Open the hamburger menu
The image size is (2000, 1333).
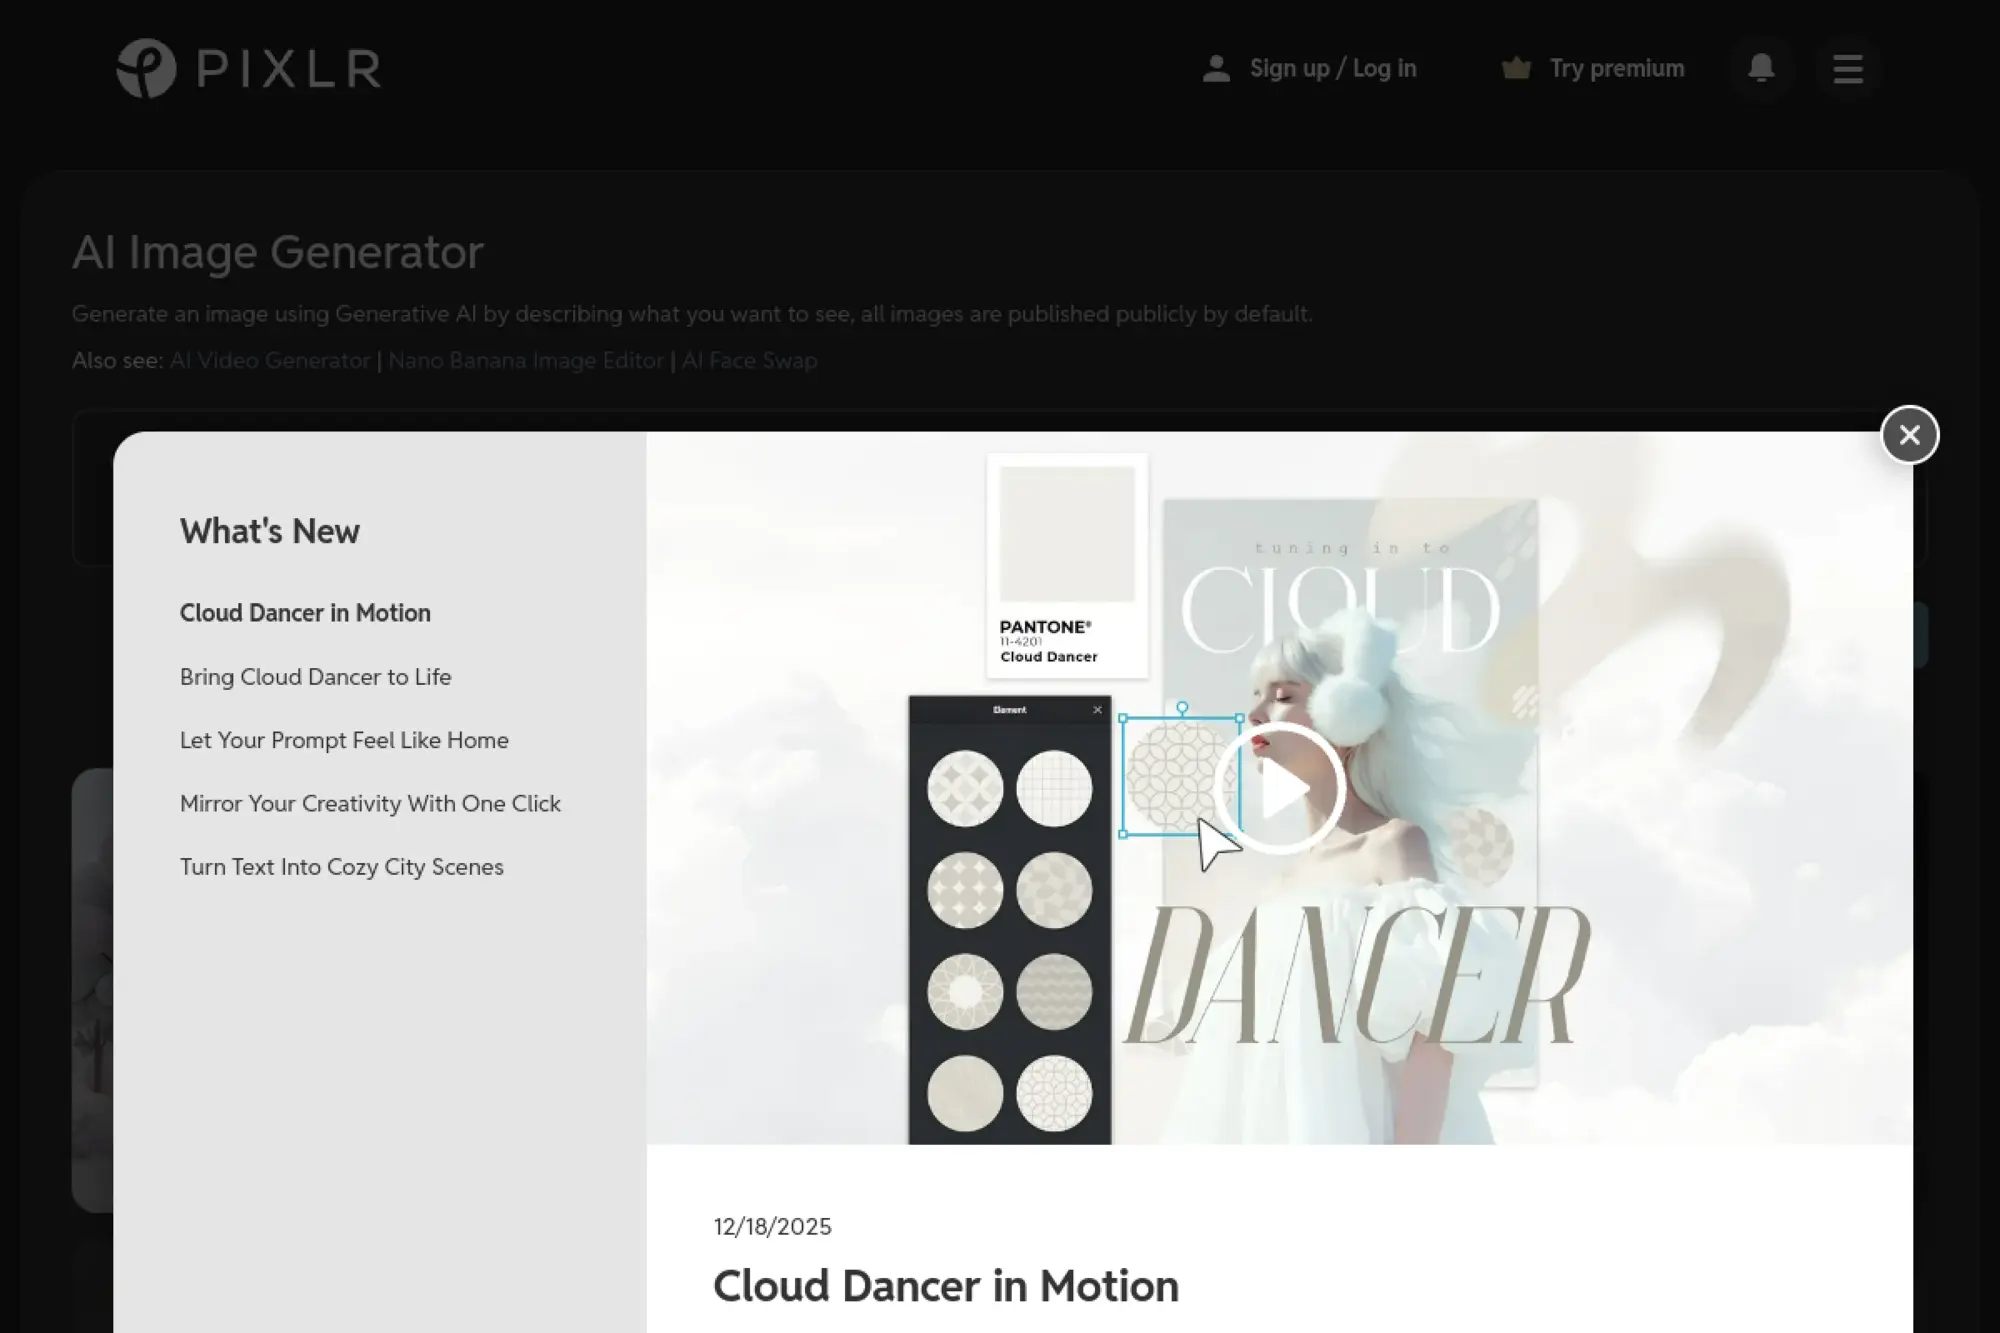point(1847,68)
